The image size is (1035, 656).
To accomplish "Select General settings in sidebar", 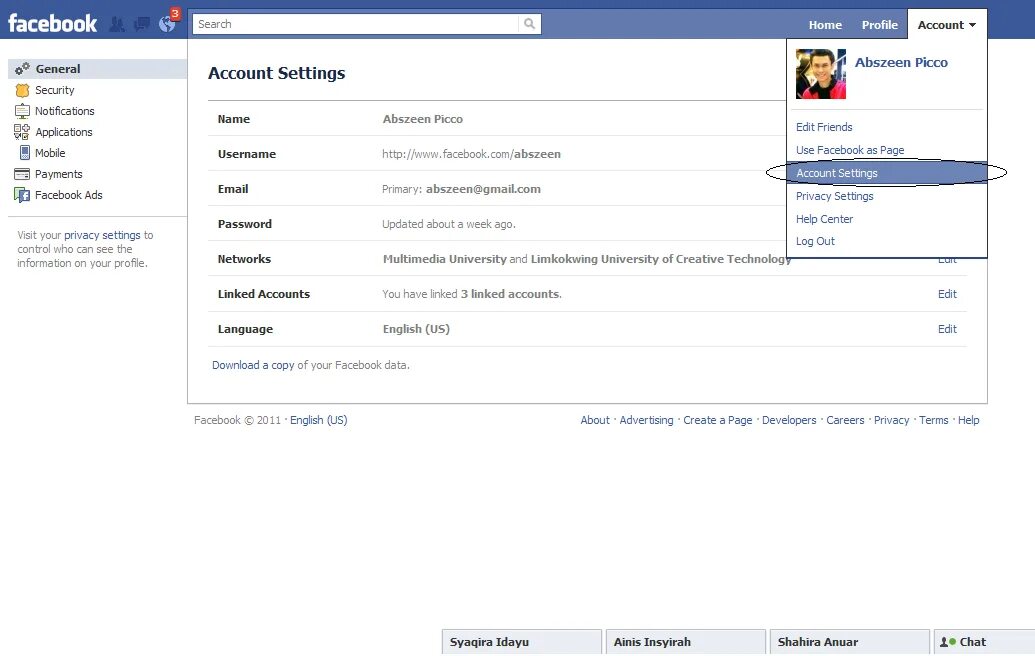I will click(x=98, y=69).
